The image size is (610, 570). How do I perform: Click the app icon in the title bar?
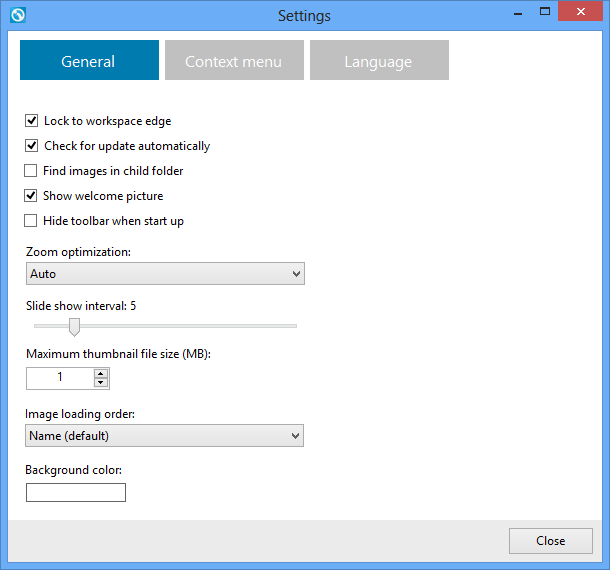tap(18, 15)
